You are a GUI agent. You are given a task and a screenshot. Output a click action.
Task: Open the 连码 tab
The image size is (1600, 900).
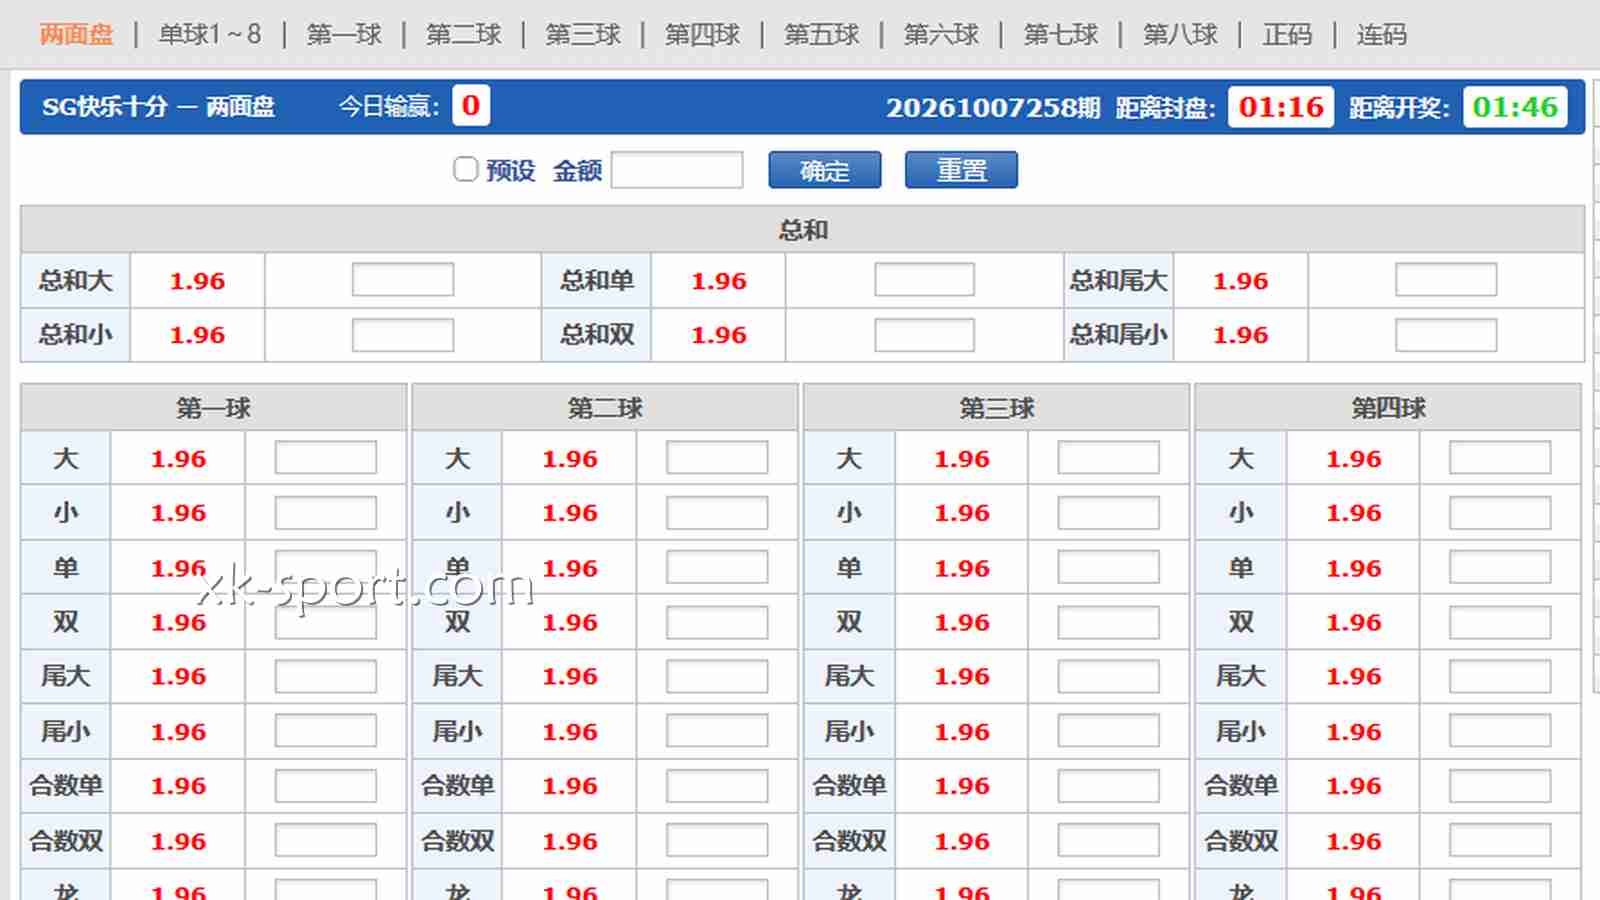pos(1382,35)
